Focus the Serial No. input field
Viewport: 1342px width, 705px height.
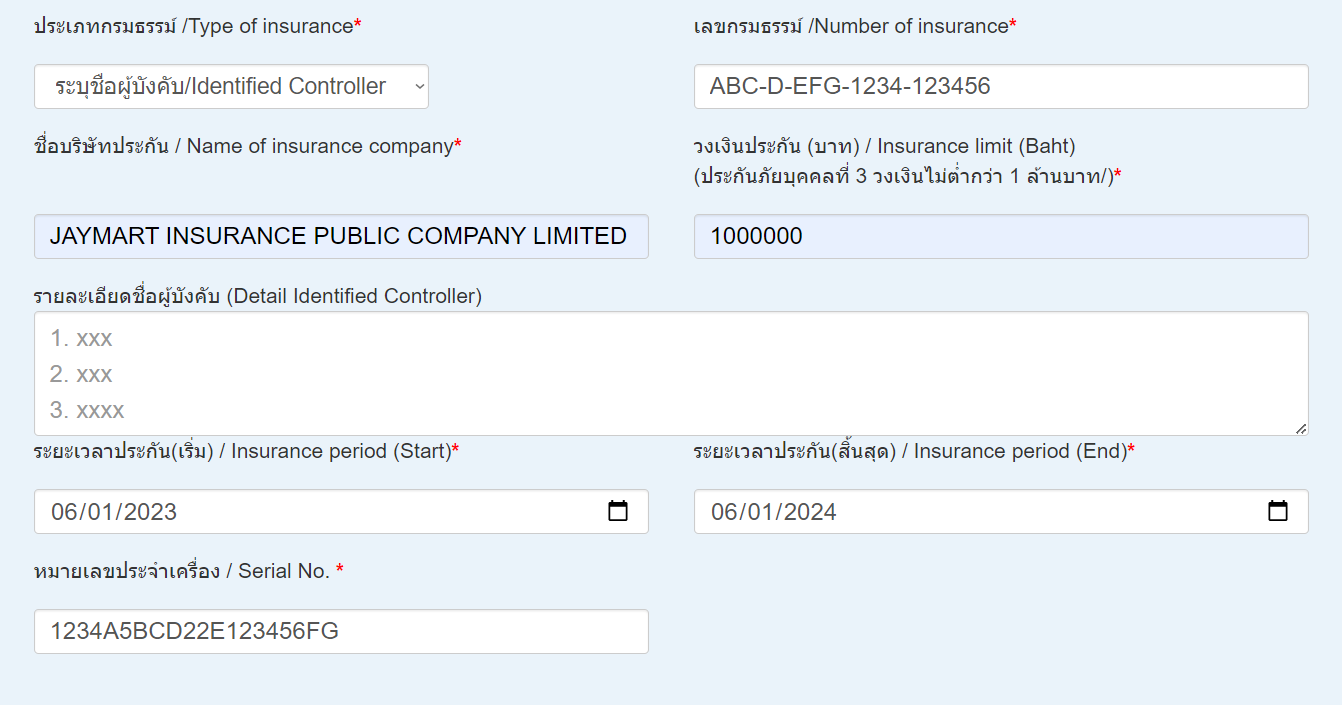click(340, 632)
